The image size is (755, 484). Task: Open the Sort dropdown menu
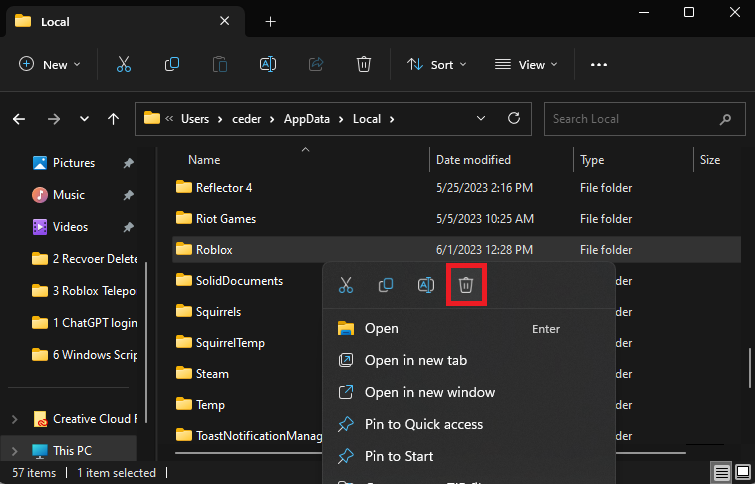[437, 64]
